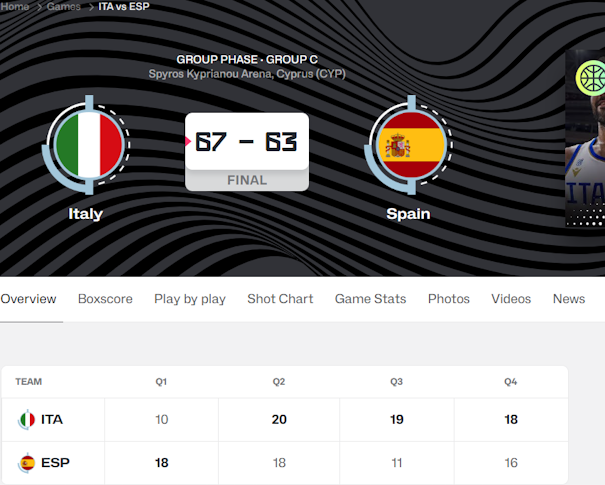Follow the Home breadcrumb link
605x485 pixels.
[x=15, y=7]
